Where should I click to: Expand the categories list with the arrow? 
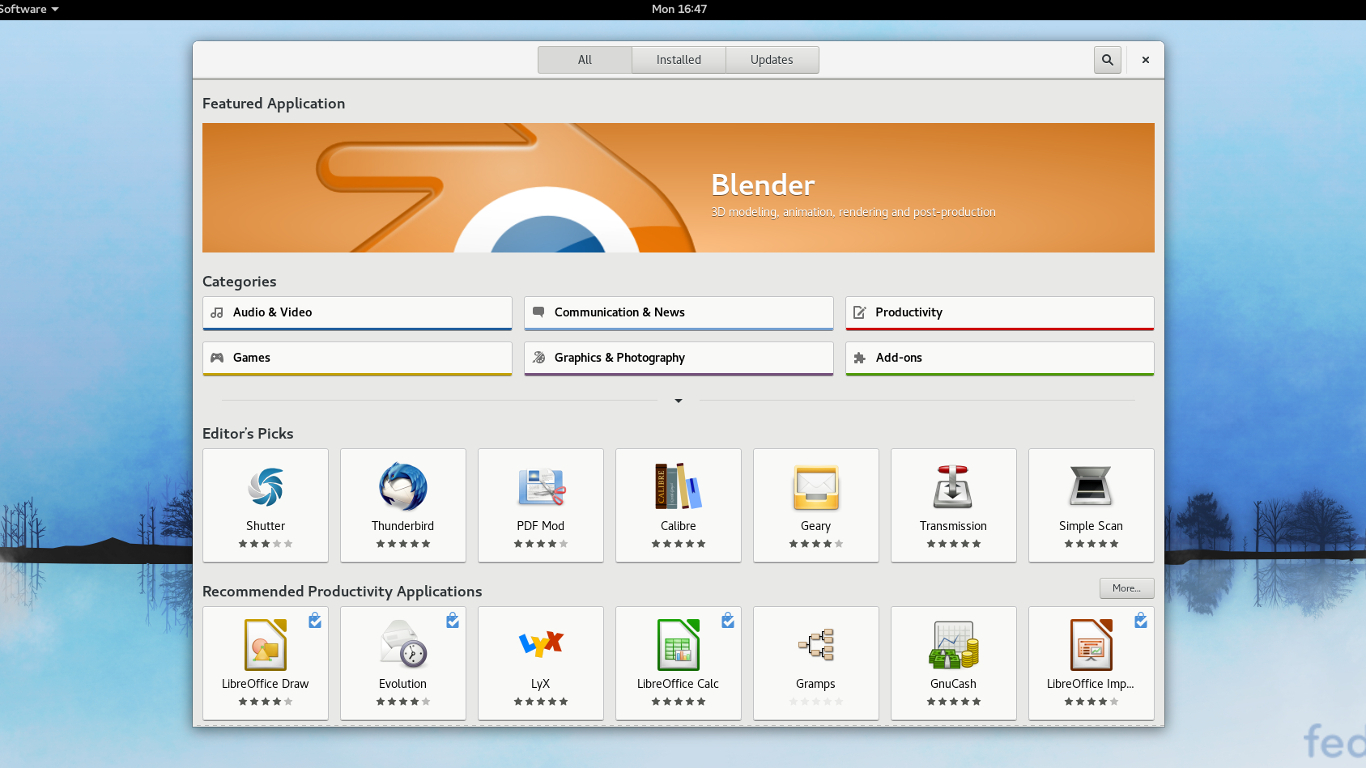pos(678,401)
